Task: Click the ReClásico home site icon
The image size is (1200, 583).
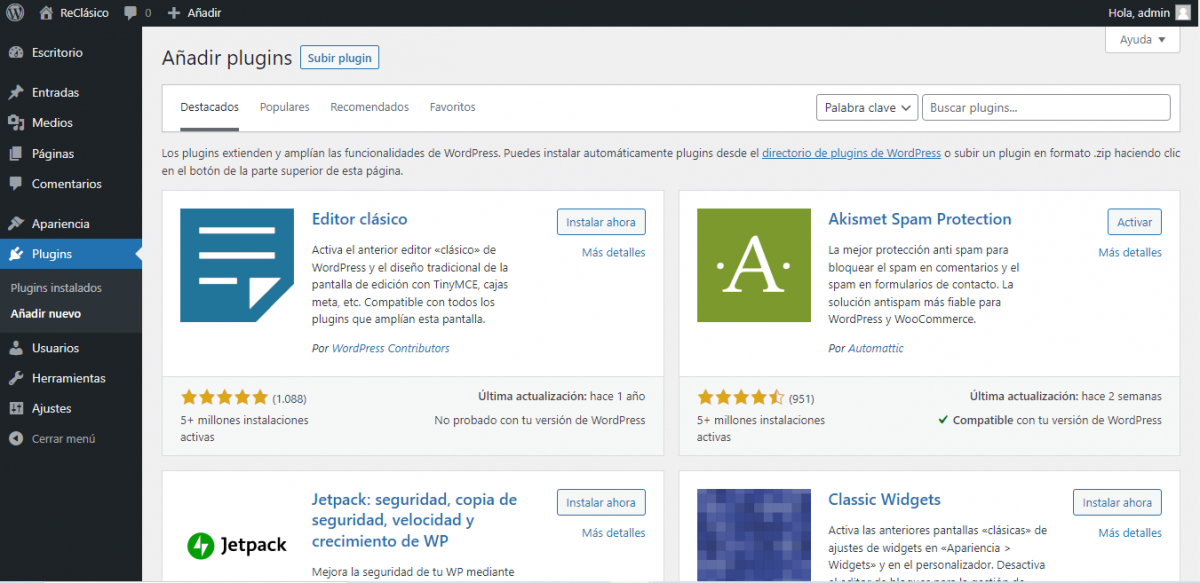Action: coord(46,13)
